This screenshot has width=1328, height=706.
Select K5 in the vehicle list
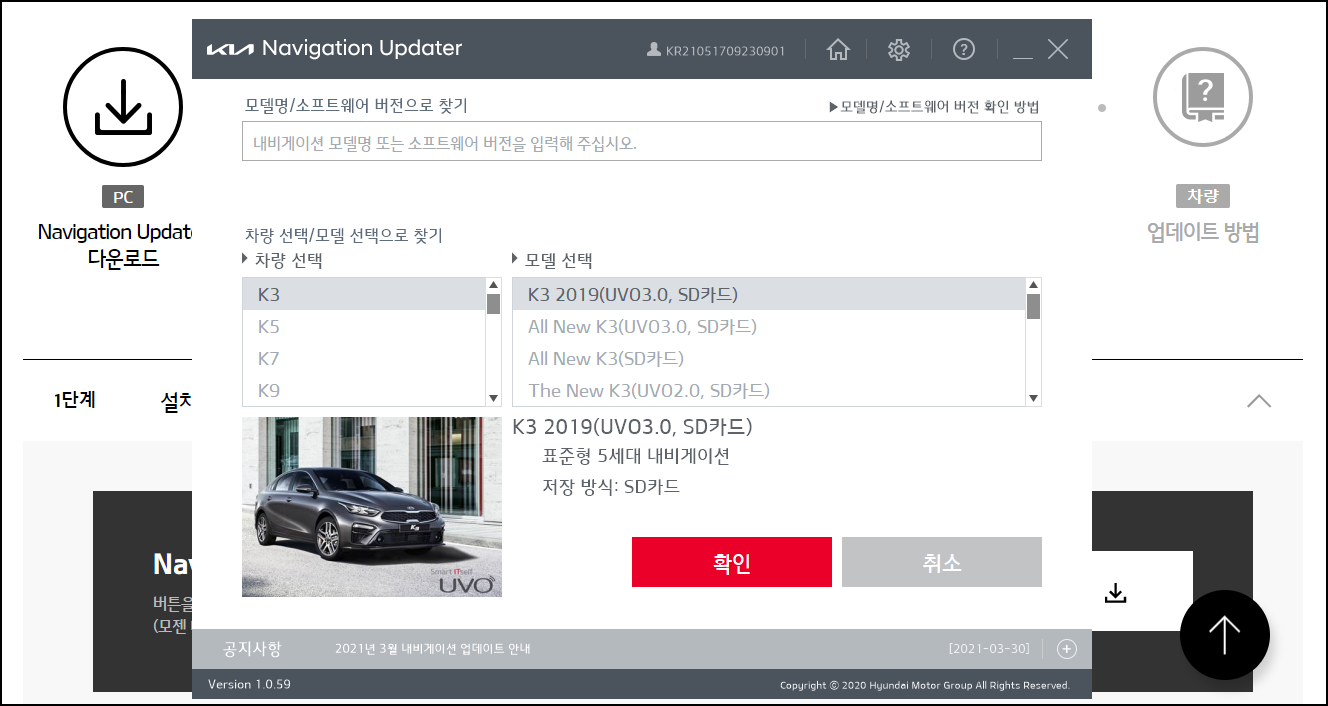click(x=364, y=327)
